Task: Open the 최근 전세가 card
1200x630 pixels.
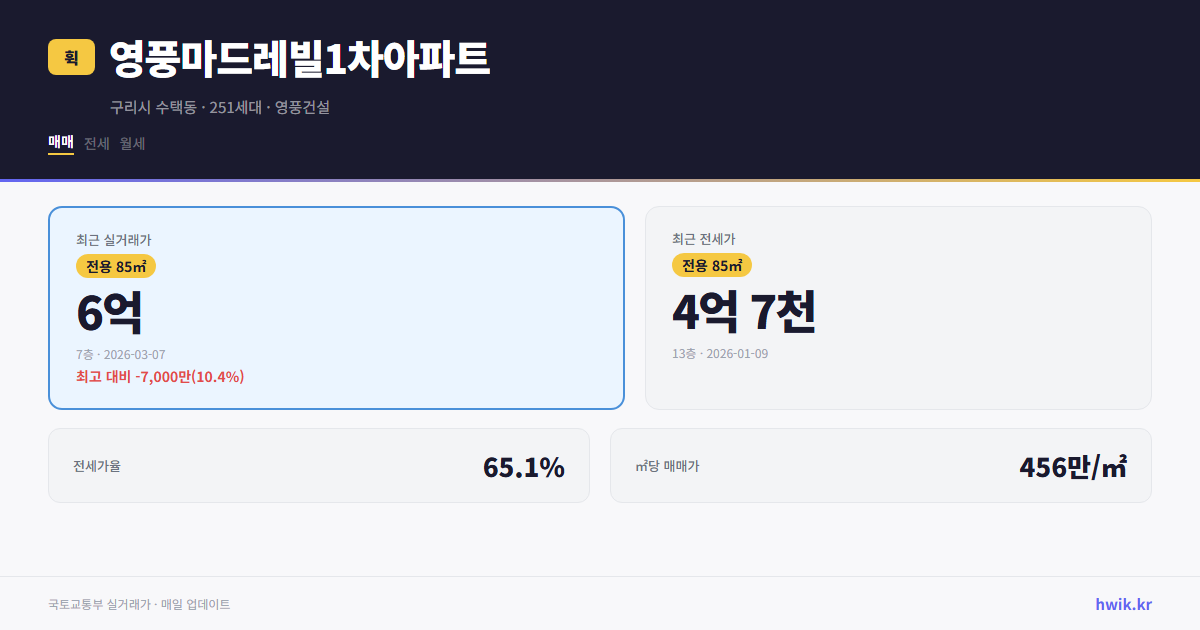Action: (898, 308)
